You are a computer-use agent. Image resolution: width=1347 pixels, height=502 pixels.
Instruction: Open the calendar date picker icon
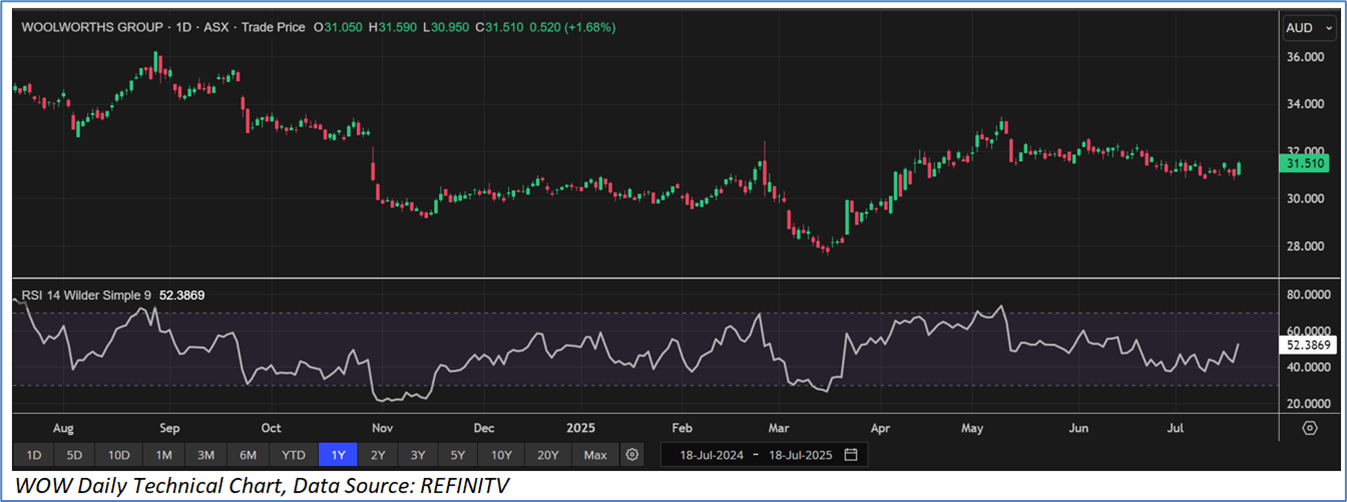[x=851, y=455]
